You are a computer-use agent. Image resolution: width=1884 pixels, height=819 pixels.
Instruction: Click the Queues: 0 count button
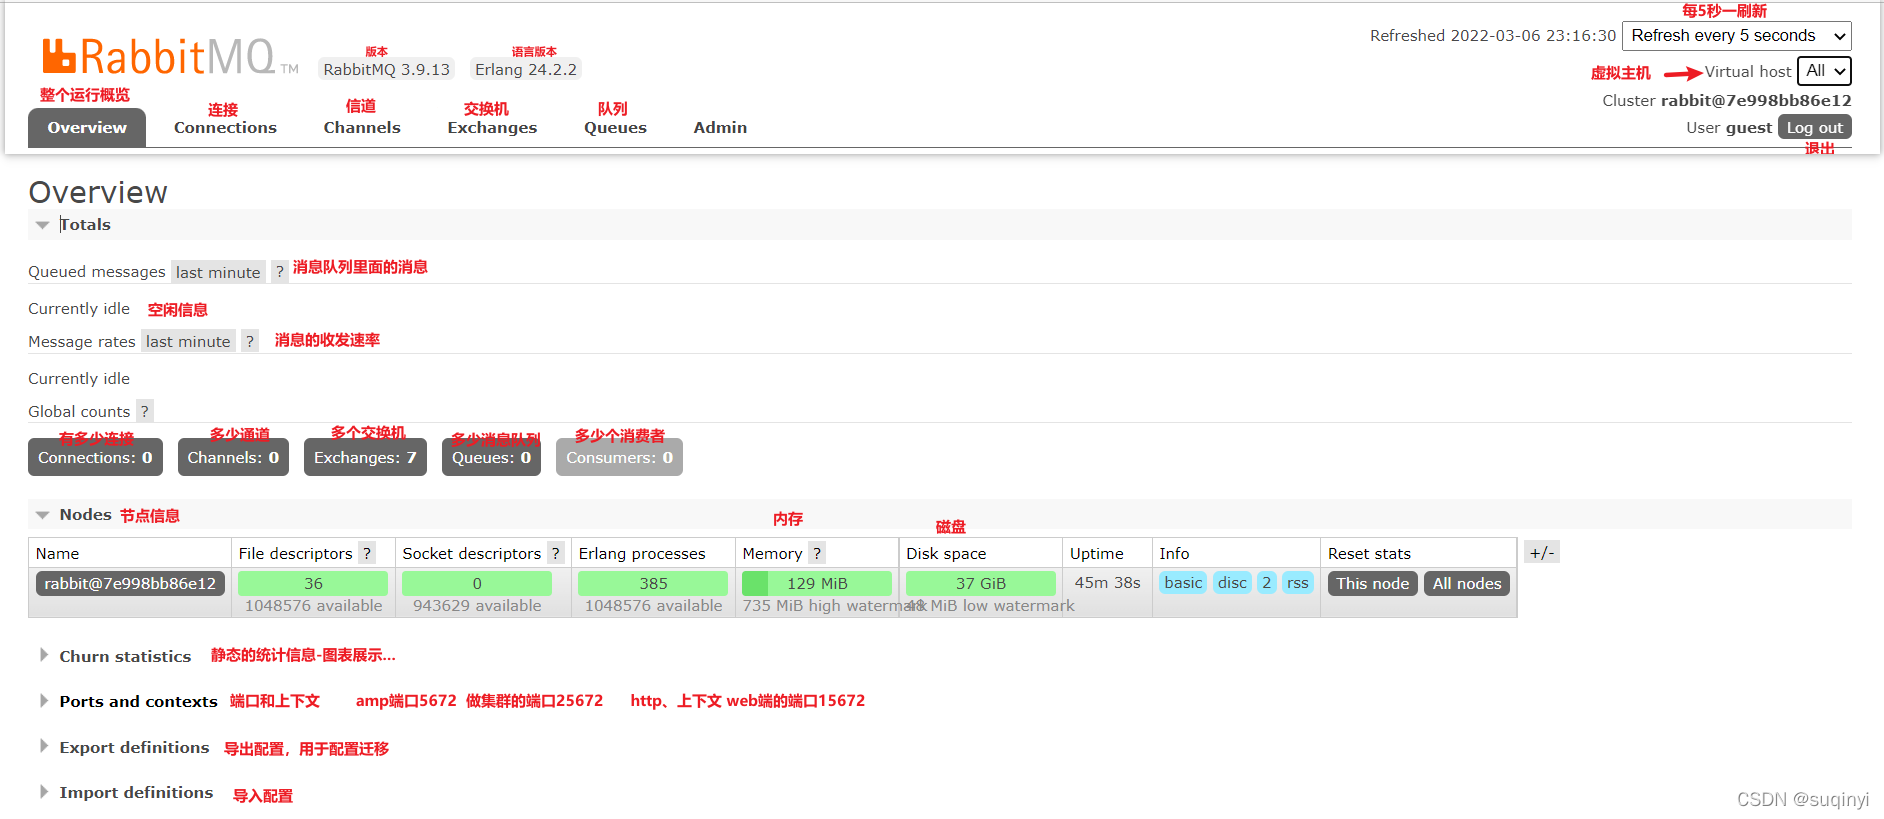491,457
